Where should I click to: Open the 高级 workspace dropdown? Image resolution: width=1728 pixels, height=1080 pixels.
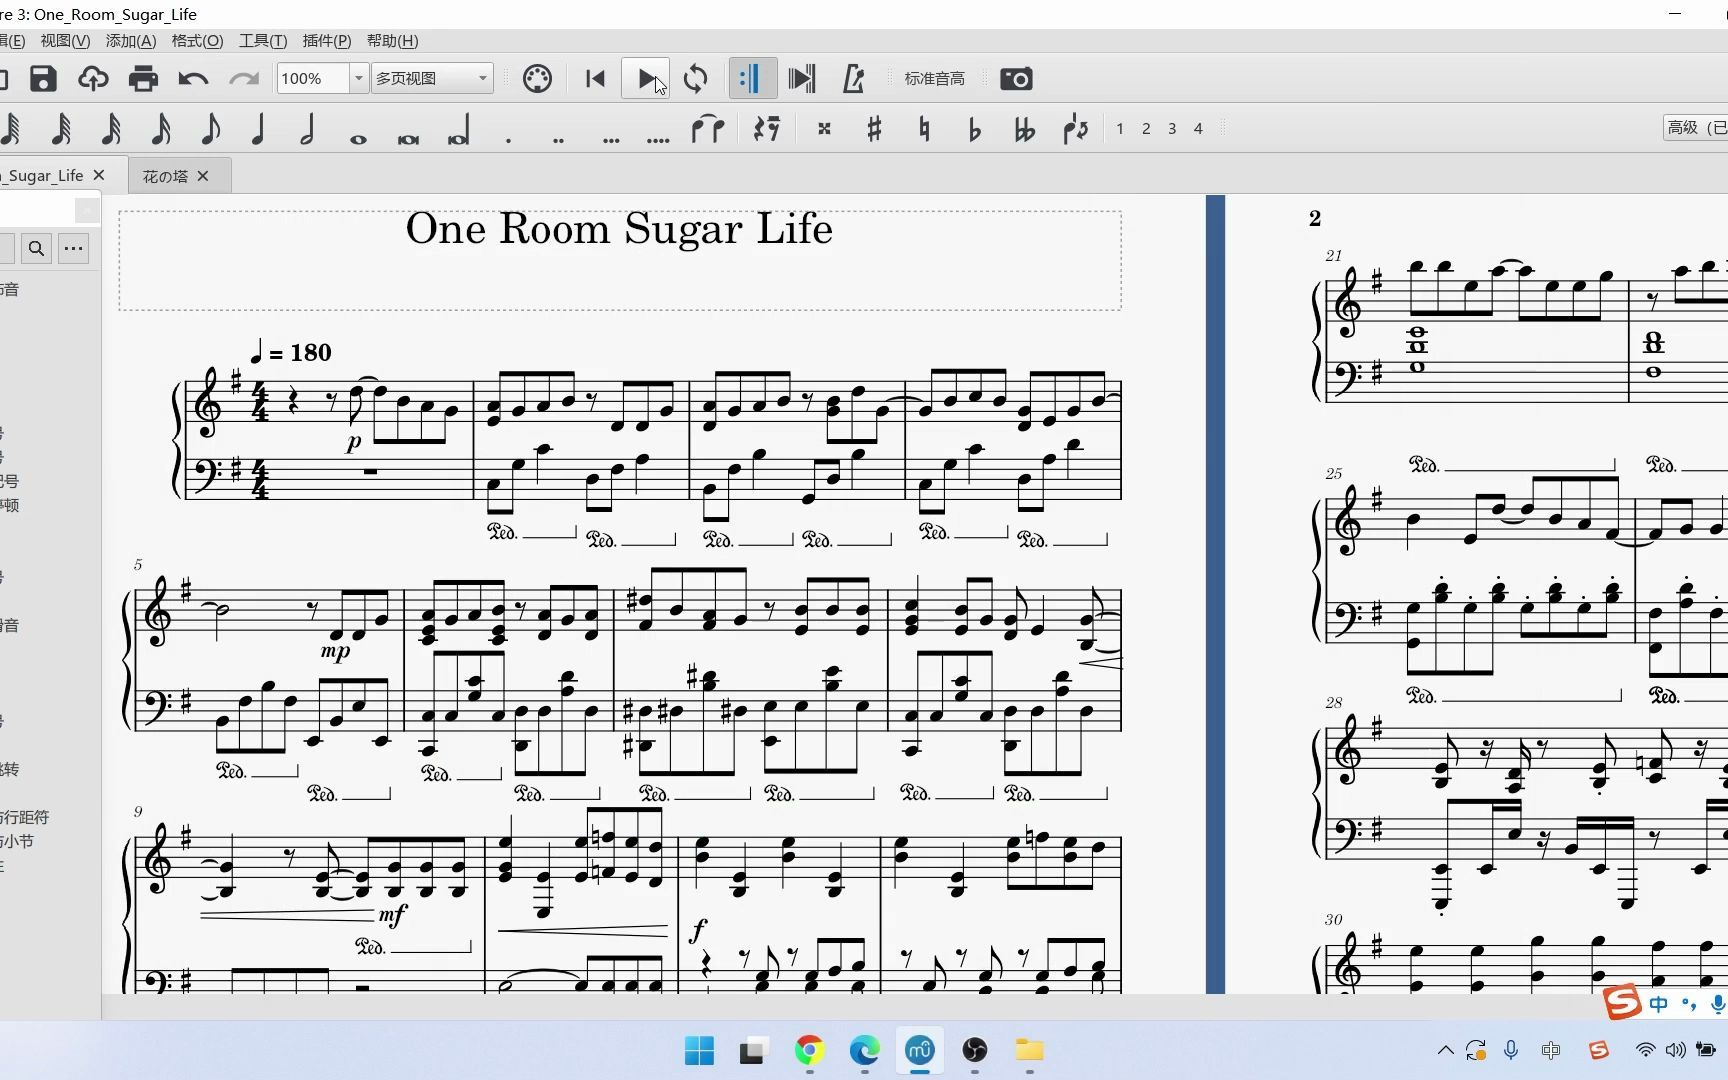(x=1695, y=128)
